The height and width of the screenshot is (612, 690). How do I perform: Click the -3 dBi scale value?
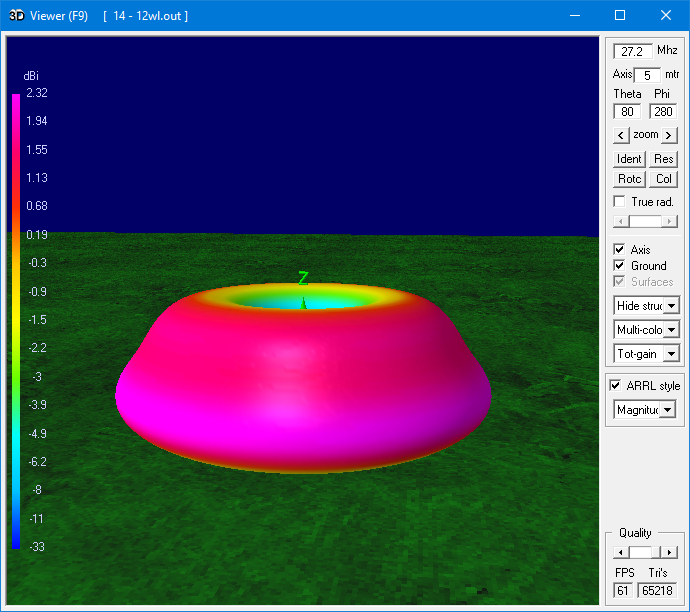[x=37, y=377]
